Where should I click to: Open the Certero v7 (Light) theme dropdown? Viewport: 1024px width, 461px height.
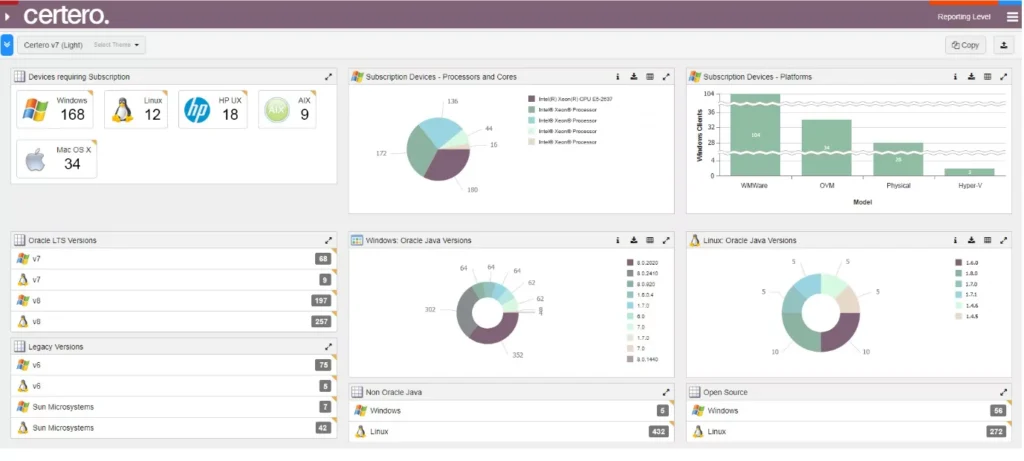(81, 45)
